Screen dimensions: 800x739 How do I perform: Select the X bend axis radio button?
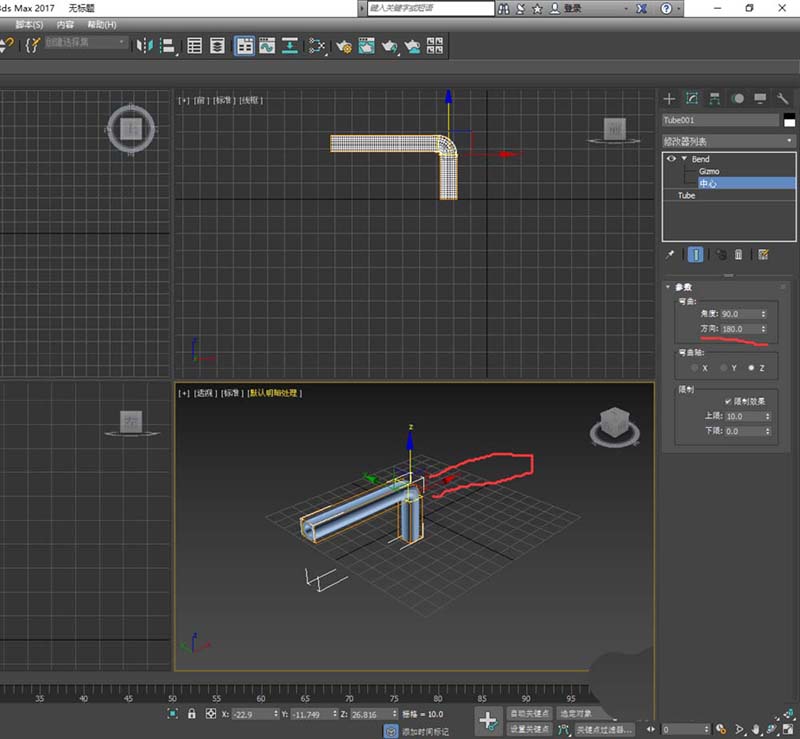pyautogui.click(x=693, y=368)
